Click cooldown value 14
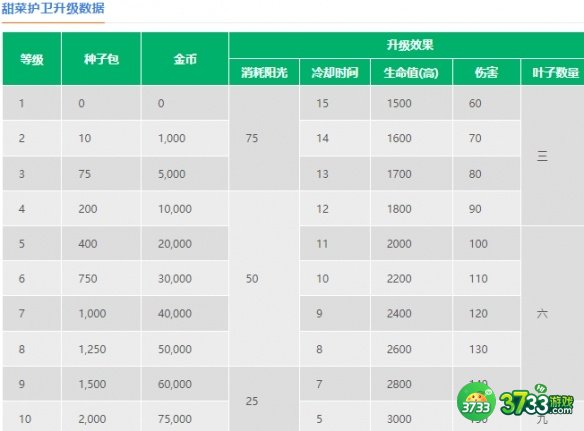The image size is (584, 431). pyautogui.click(x=335, y=138)
